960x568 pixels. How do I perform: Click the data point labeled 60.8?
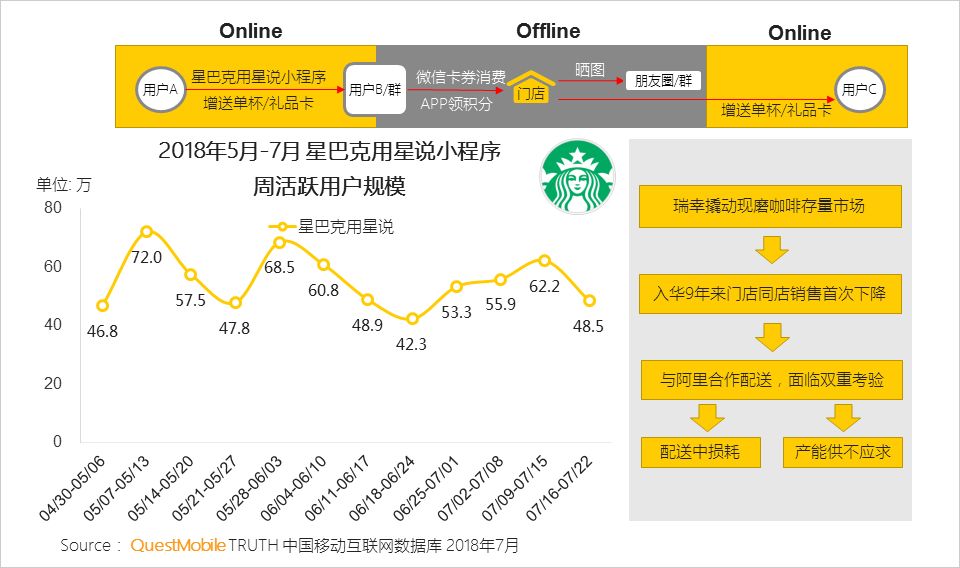coord(323,264)
